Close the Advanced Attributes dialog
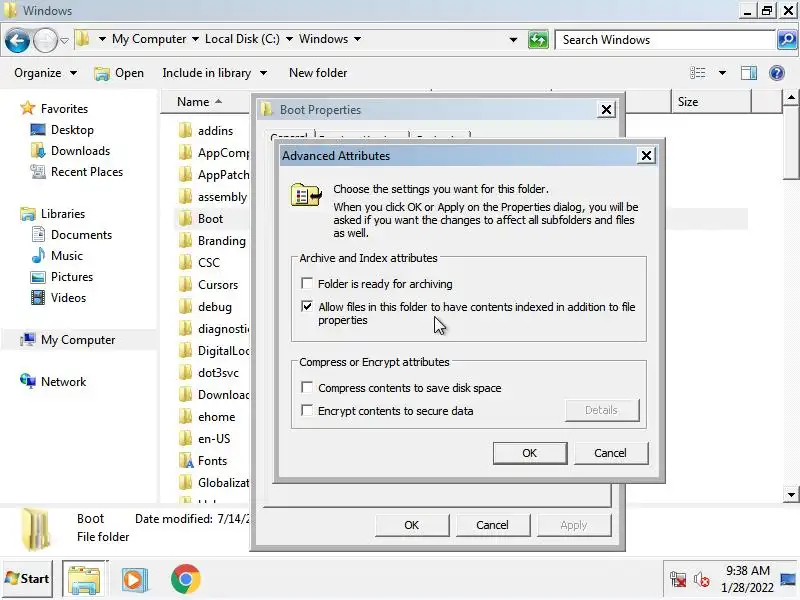Viewport: 800px width, 600px height. (x=646, y=156)
